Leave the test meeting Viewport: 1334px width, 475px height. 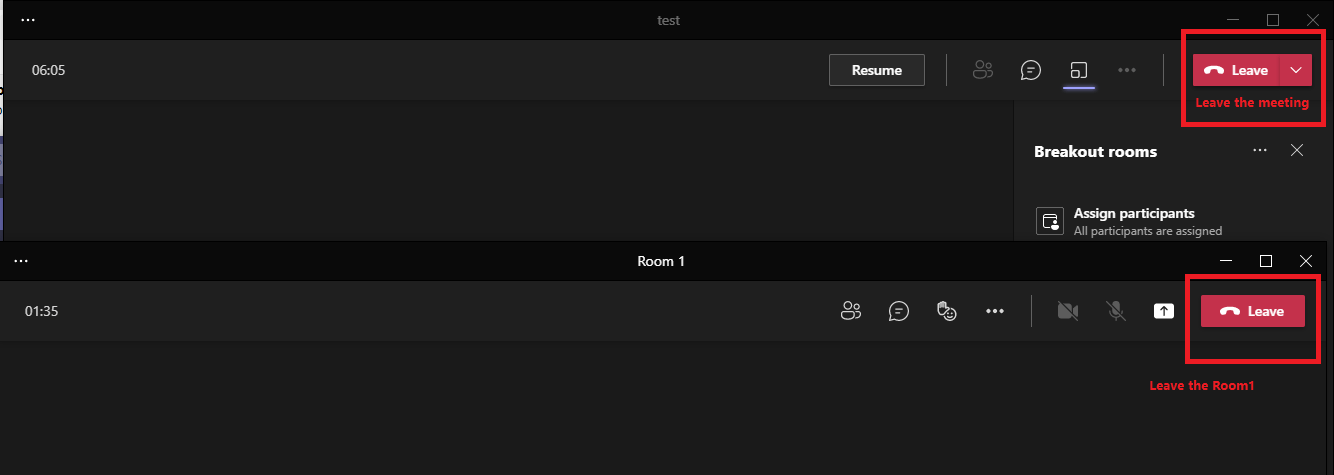1236,70
